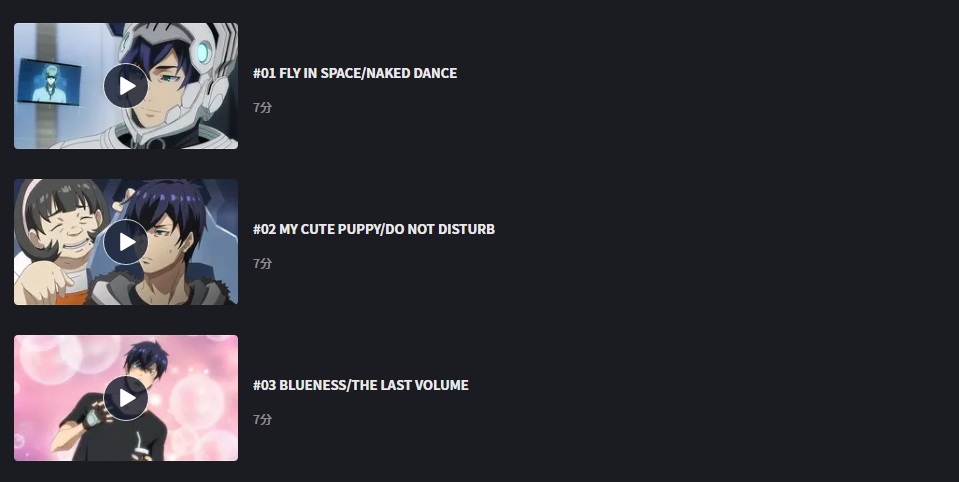959x482 pixels.
Task: Open the FLY IN SPACE/NAKED DANCE title
Action: [355, 73]
